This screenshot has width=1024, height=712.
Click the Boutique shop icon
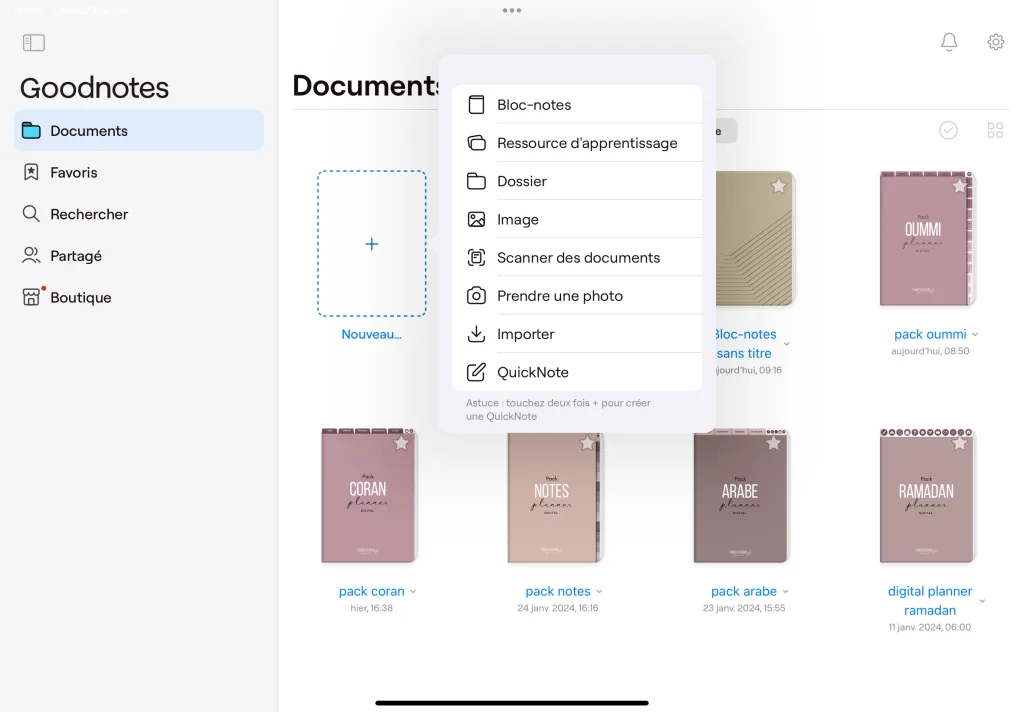tap(31, 297)
